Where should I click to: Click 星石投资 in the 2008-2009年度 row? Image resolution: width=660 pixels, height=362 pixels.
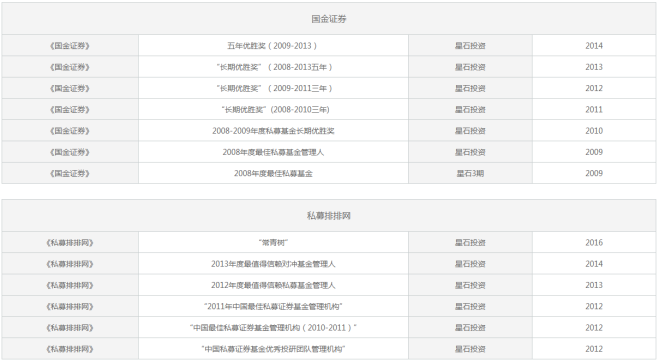pyautogui.click(x=470, y=131)
